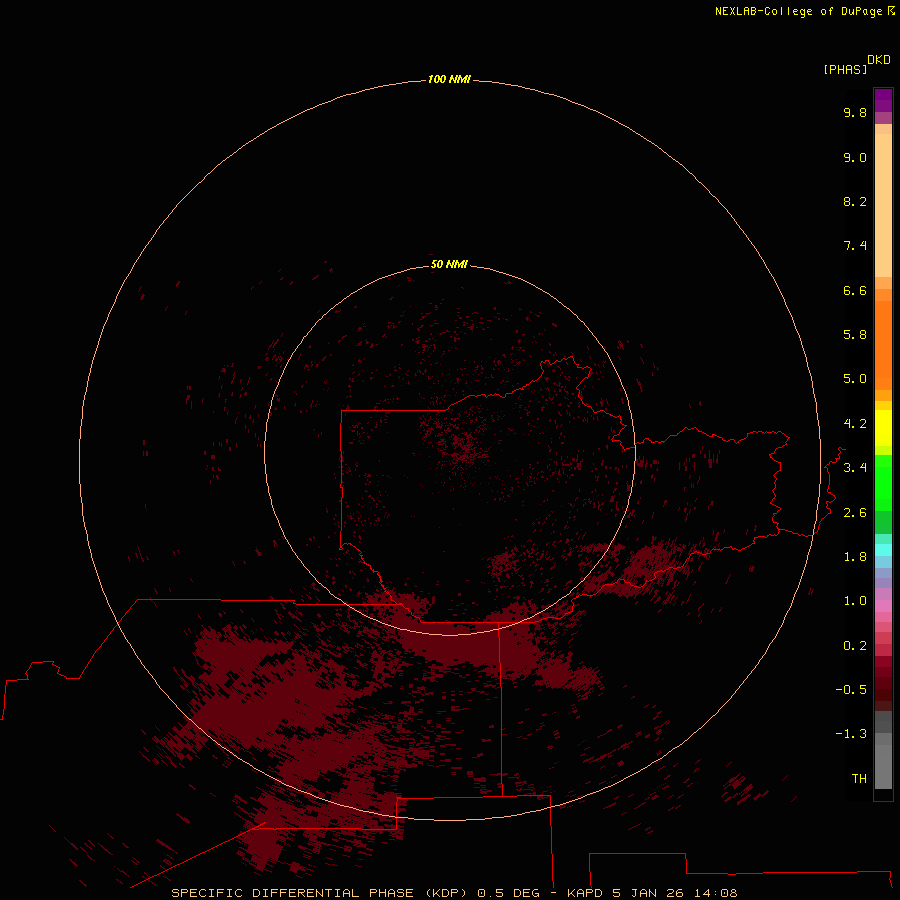The width and height of the screenshot is (900, 900).
Task: Click the cyan segment of the color bar
Action: pos(883,550)
